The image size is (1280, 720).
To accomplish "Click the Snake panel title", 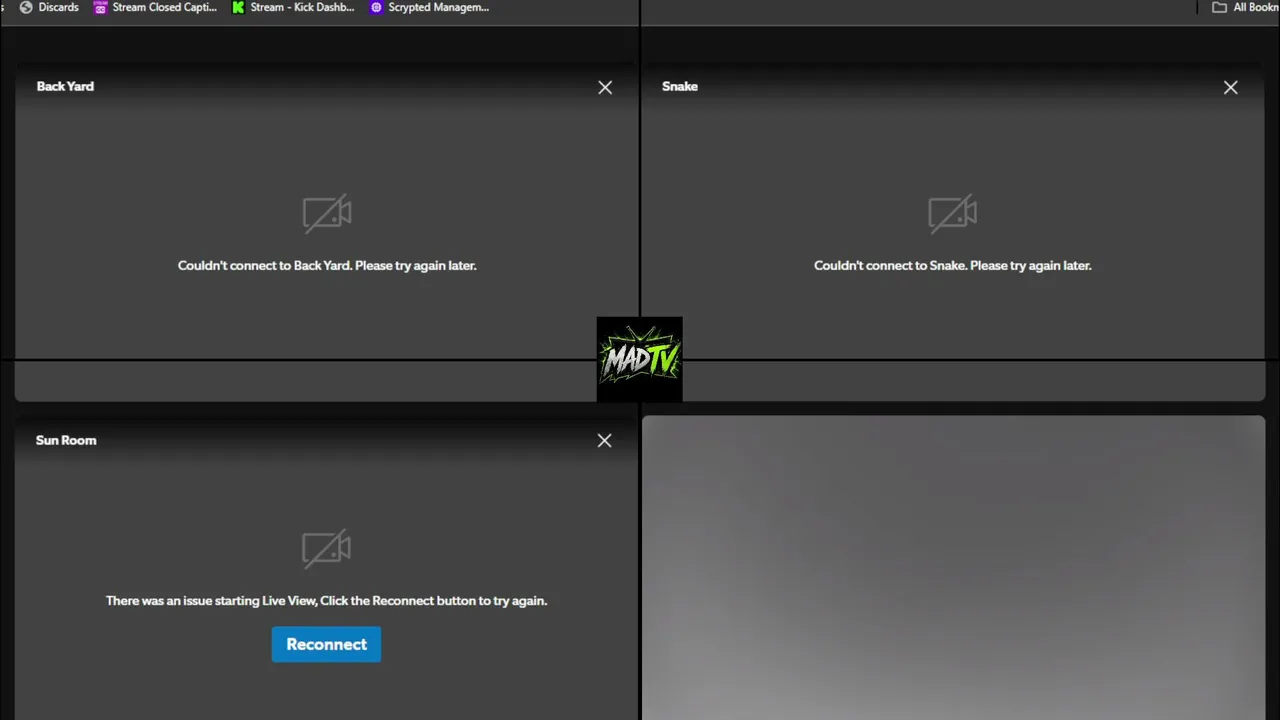I will tap(680, 86).
